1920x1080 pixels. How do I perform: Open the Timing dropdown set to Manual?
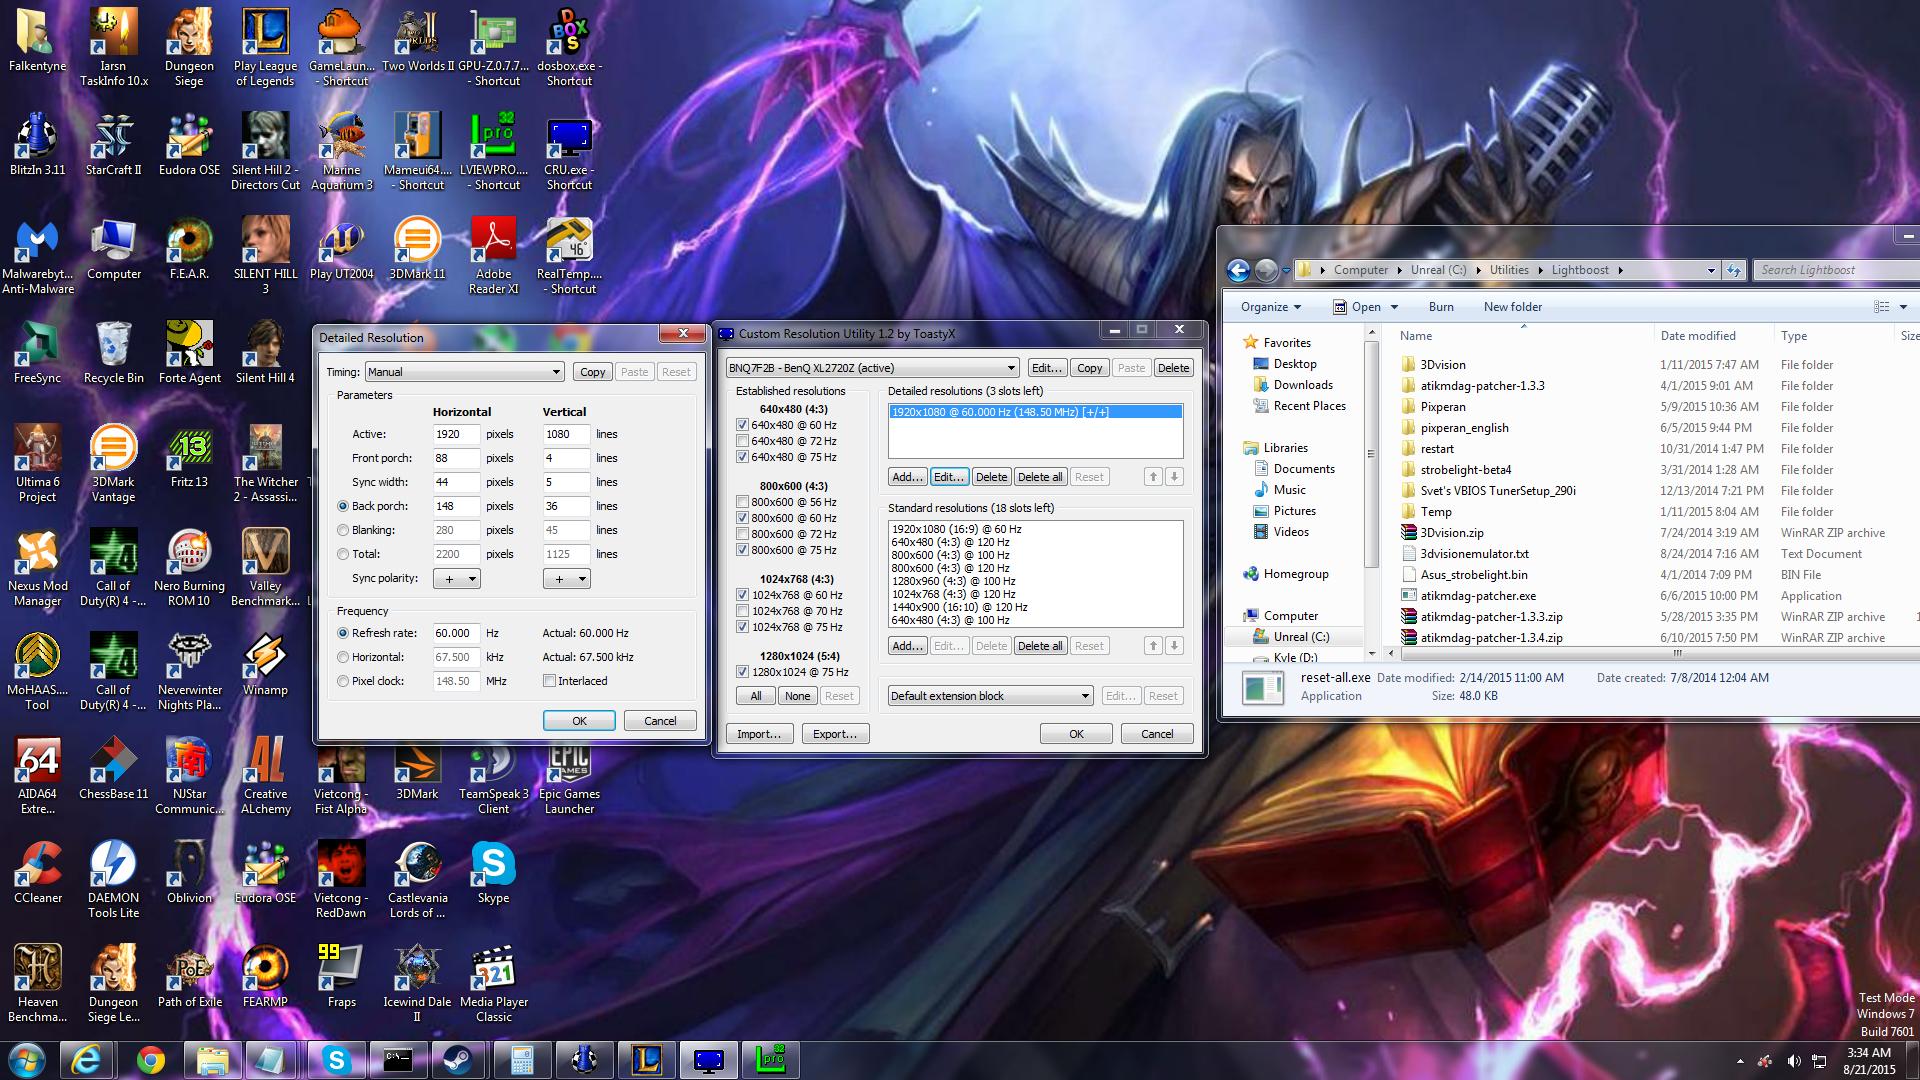464,372
